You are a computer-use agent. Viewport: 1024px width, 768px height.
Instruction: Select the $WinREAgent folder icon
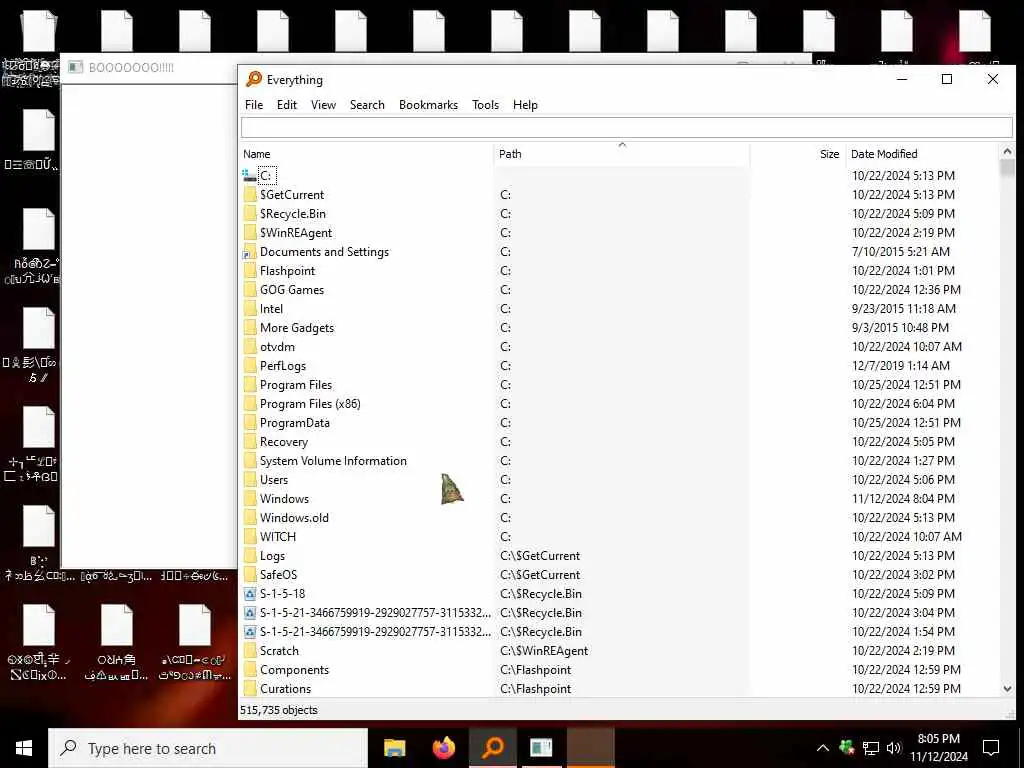249,232
